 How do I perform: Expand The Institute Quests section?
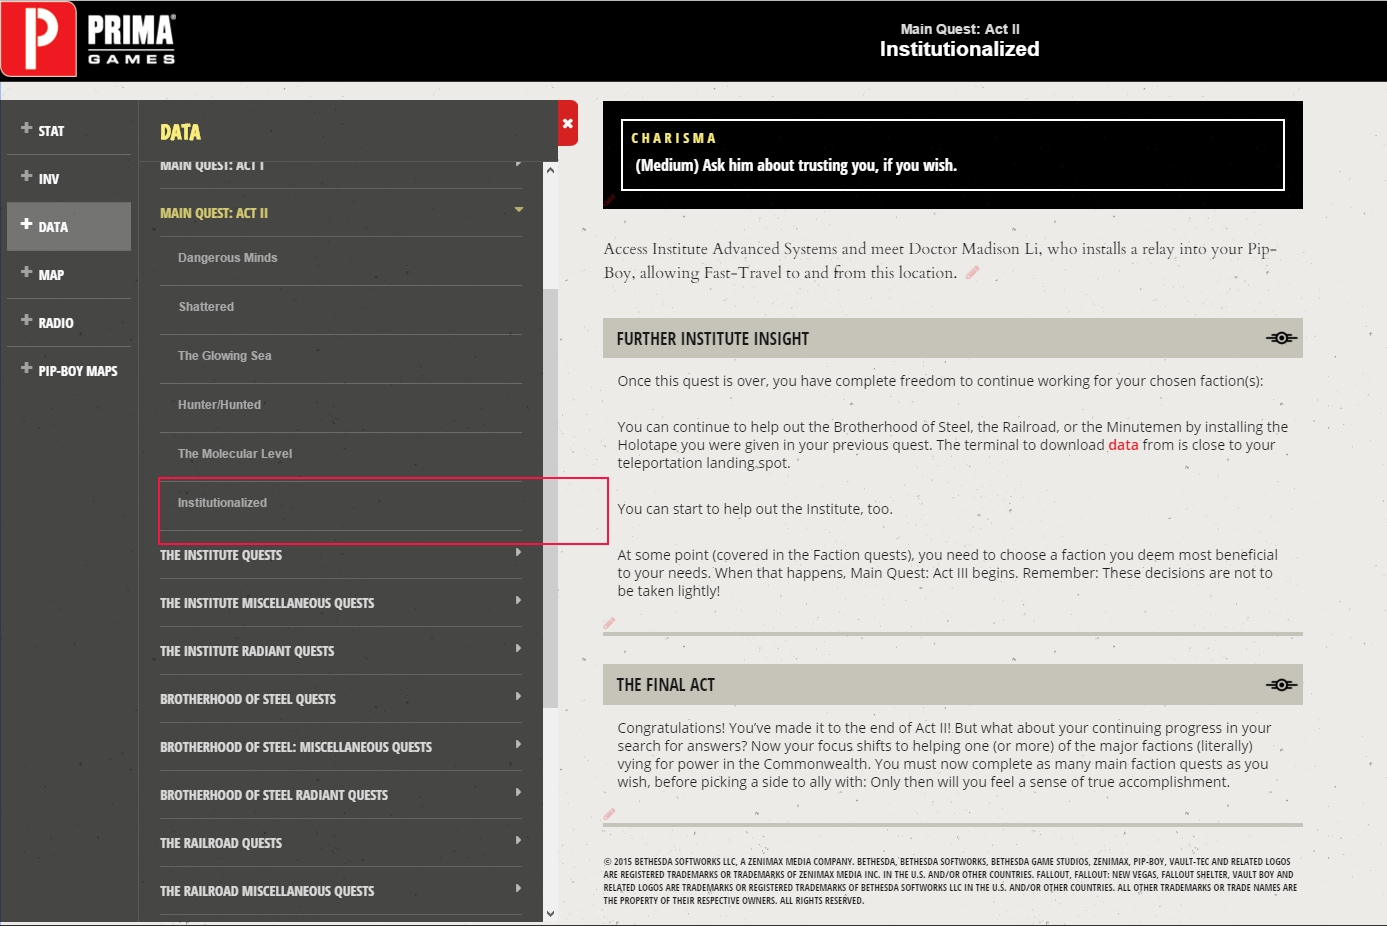tap(341, 555)
